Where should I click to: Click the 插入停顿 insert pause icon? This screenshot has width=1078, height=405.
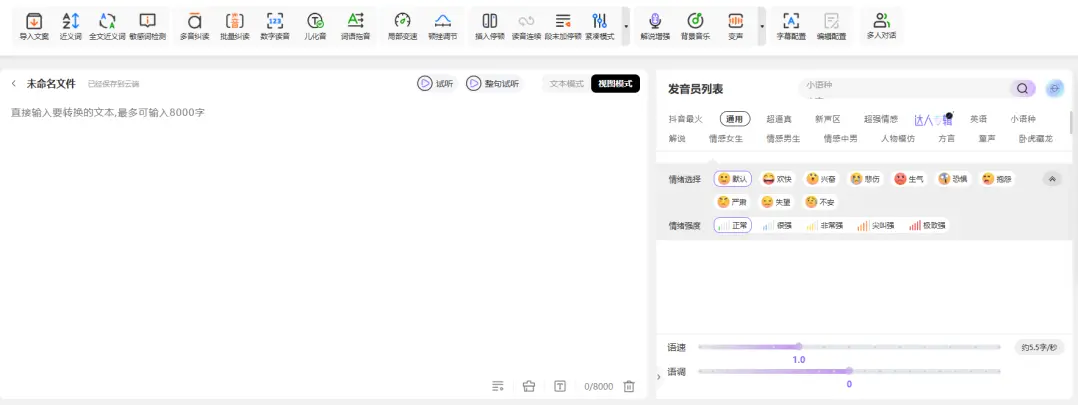pos(489,25)
